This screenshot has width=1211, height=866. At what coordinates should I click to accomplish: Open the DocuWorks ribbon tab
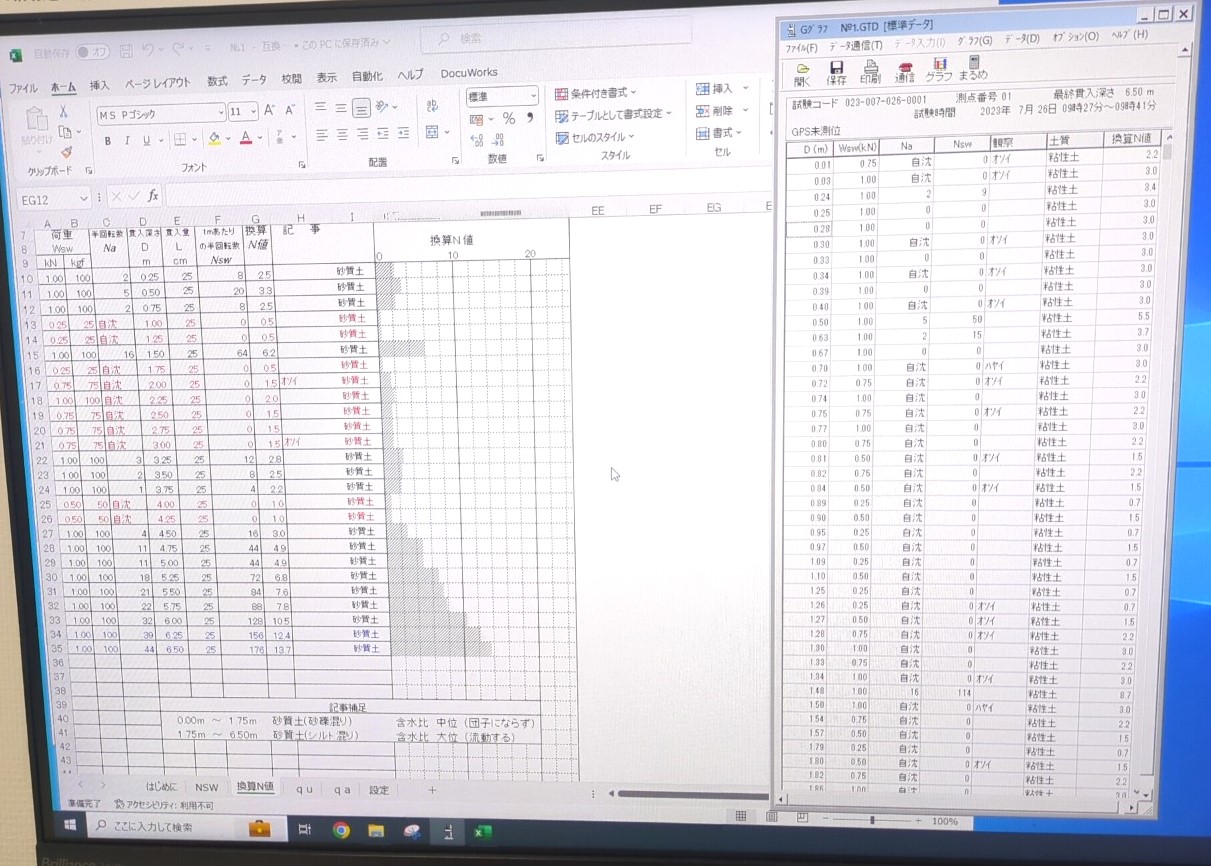coord(469,73)
